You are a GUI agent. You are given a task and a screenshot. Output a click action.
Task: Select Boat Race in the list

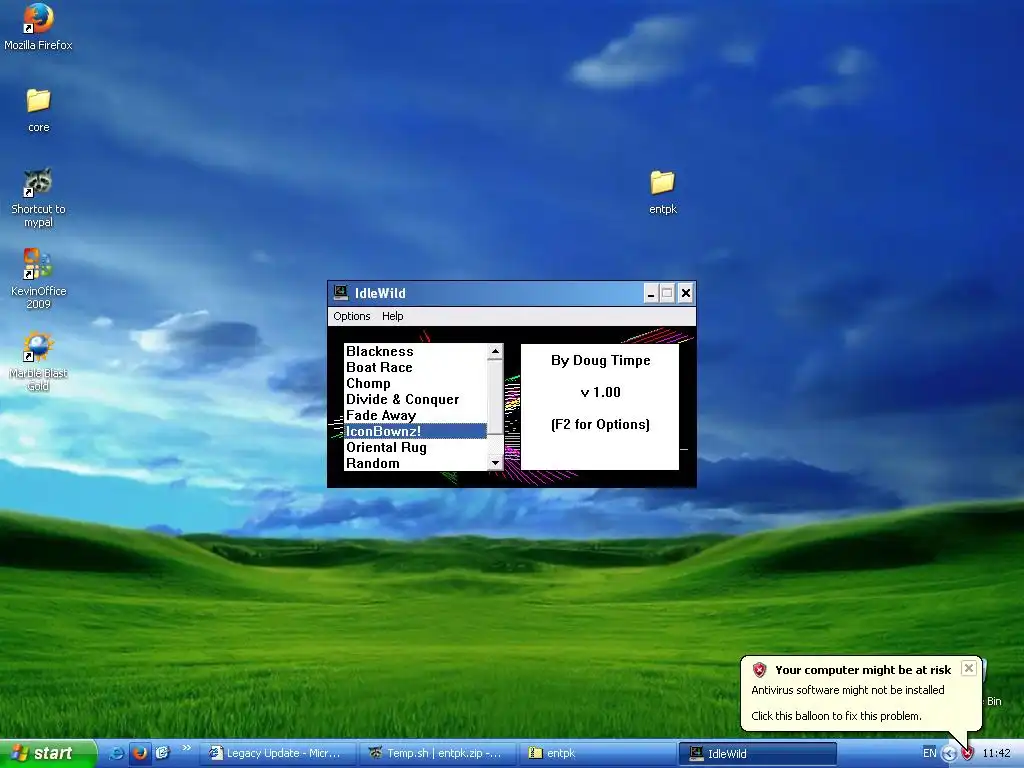click(x=415, y=367)
